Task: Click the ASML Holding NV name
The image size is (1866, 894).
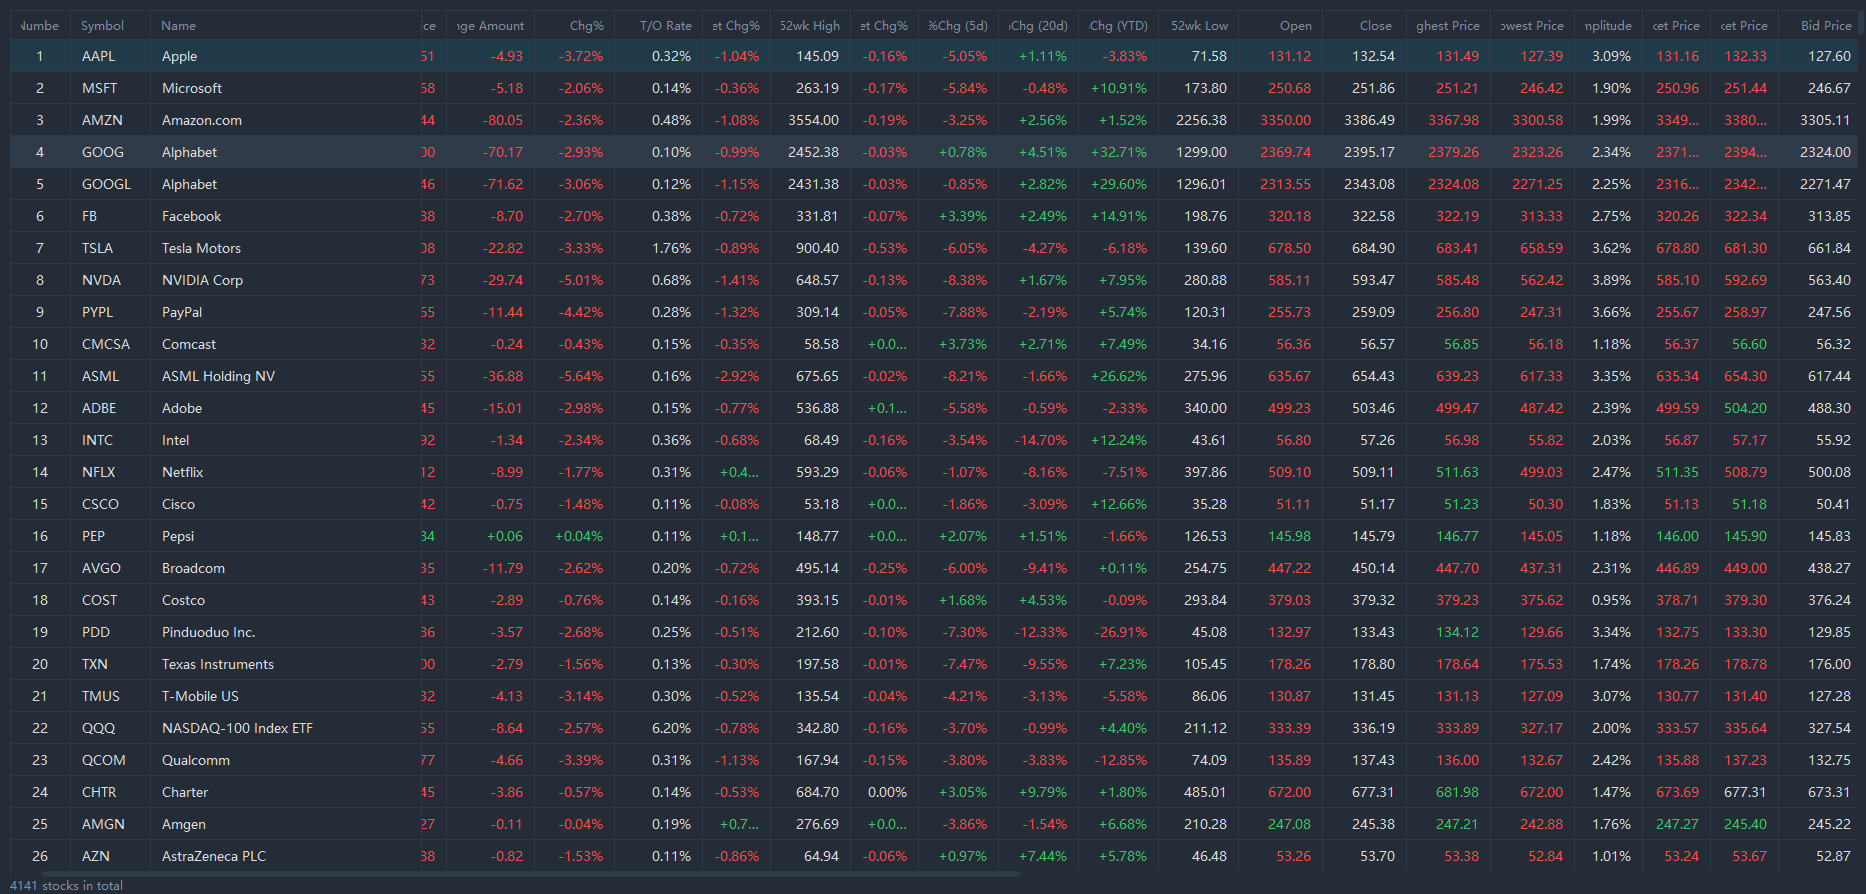Action: [x=218, y=376]
